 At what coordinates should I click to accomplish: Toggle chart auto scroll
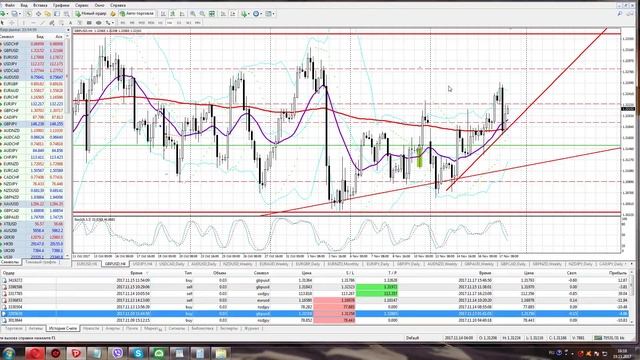click(x=223, y=13)
